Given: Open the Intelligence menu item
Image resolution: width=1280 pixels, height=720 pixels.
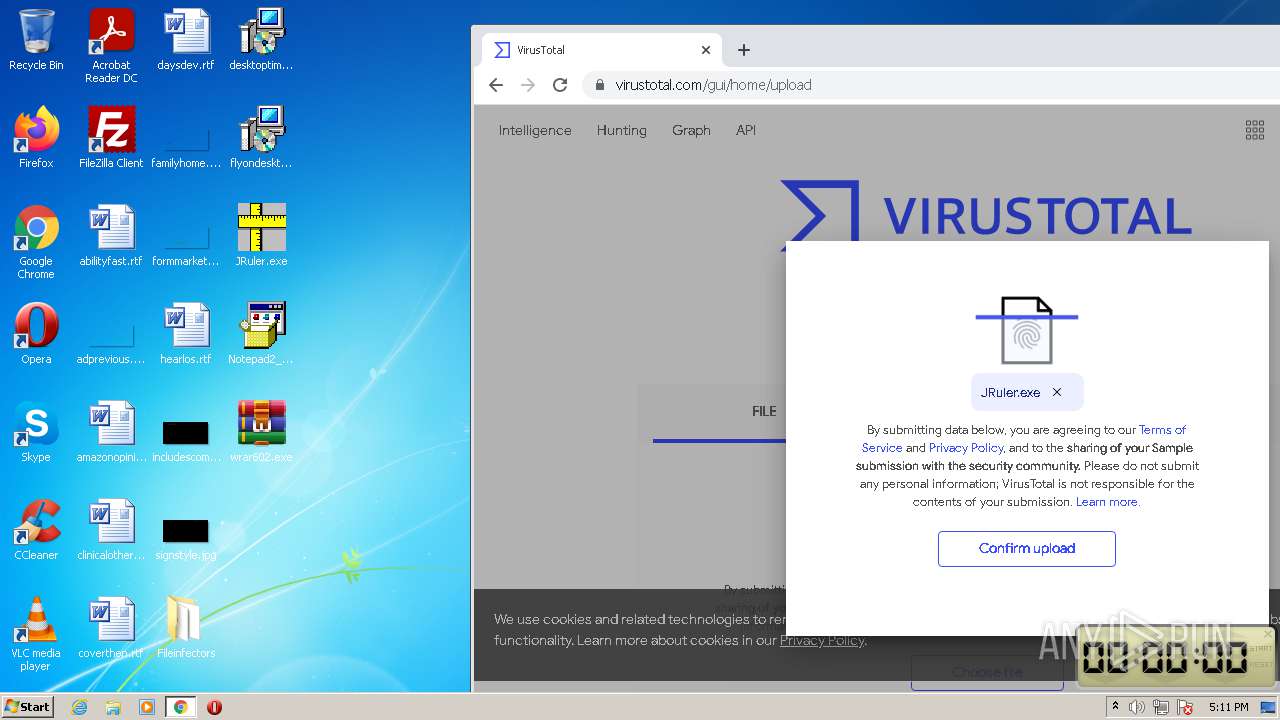Looking at the screenshot, I should coord(535,130).
